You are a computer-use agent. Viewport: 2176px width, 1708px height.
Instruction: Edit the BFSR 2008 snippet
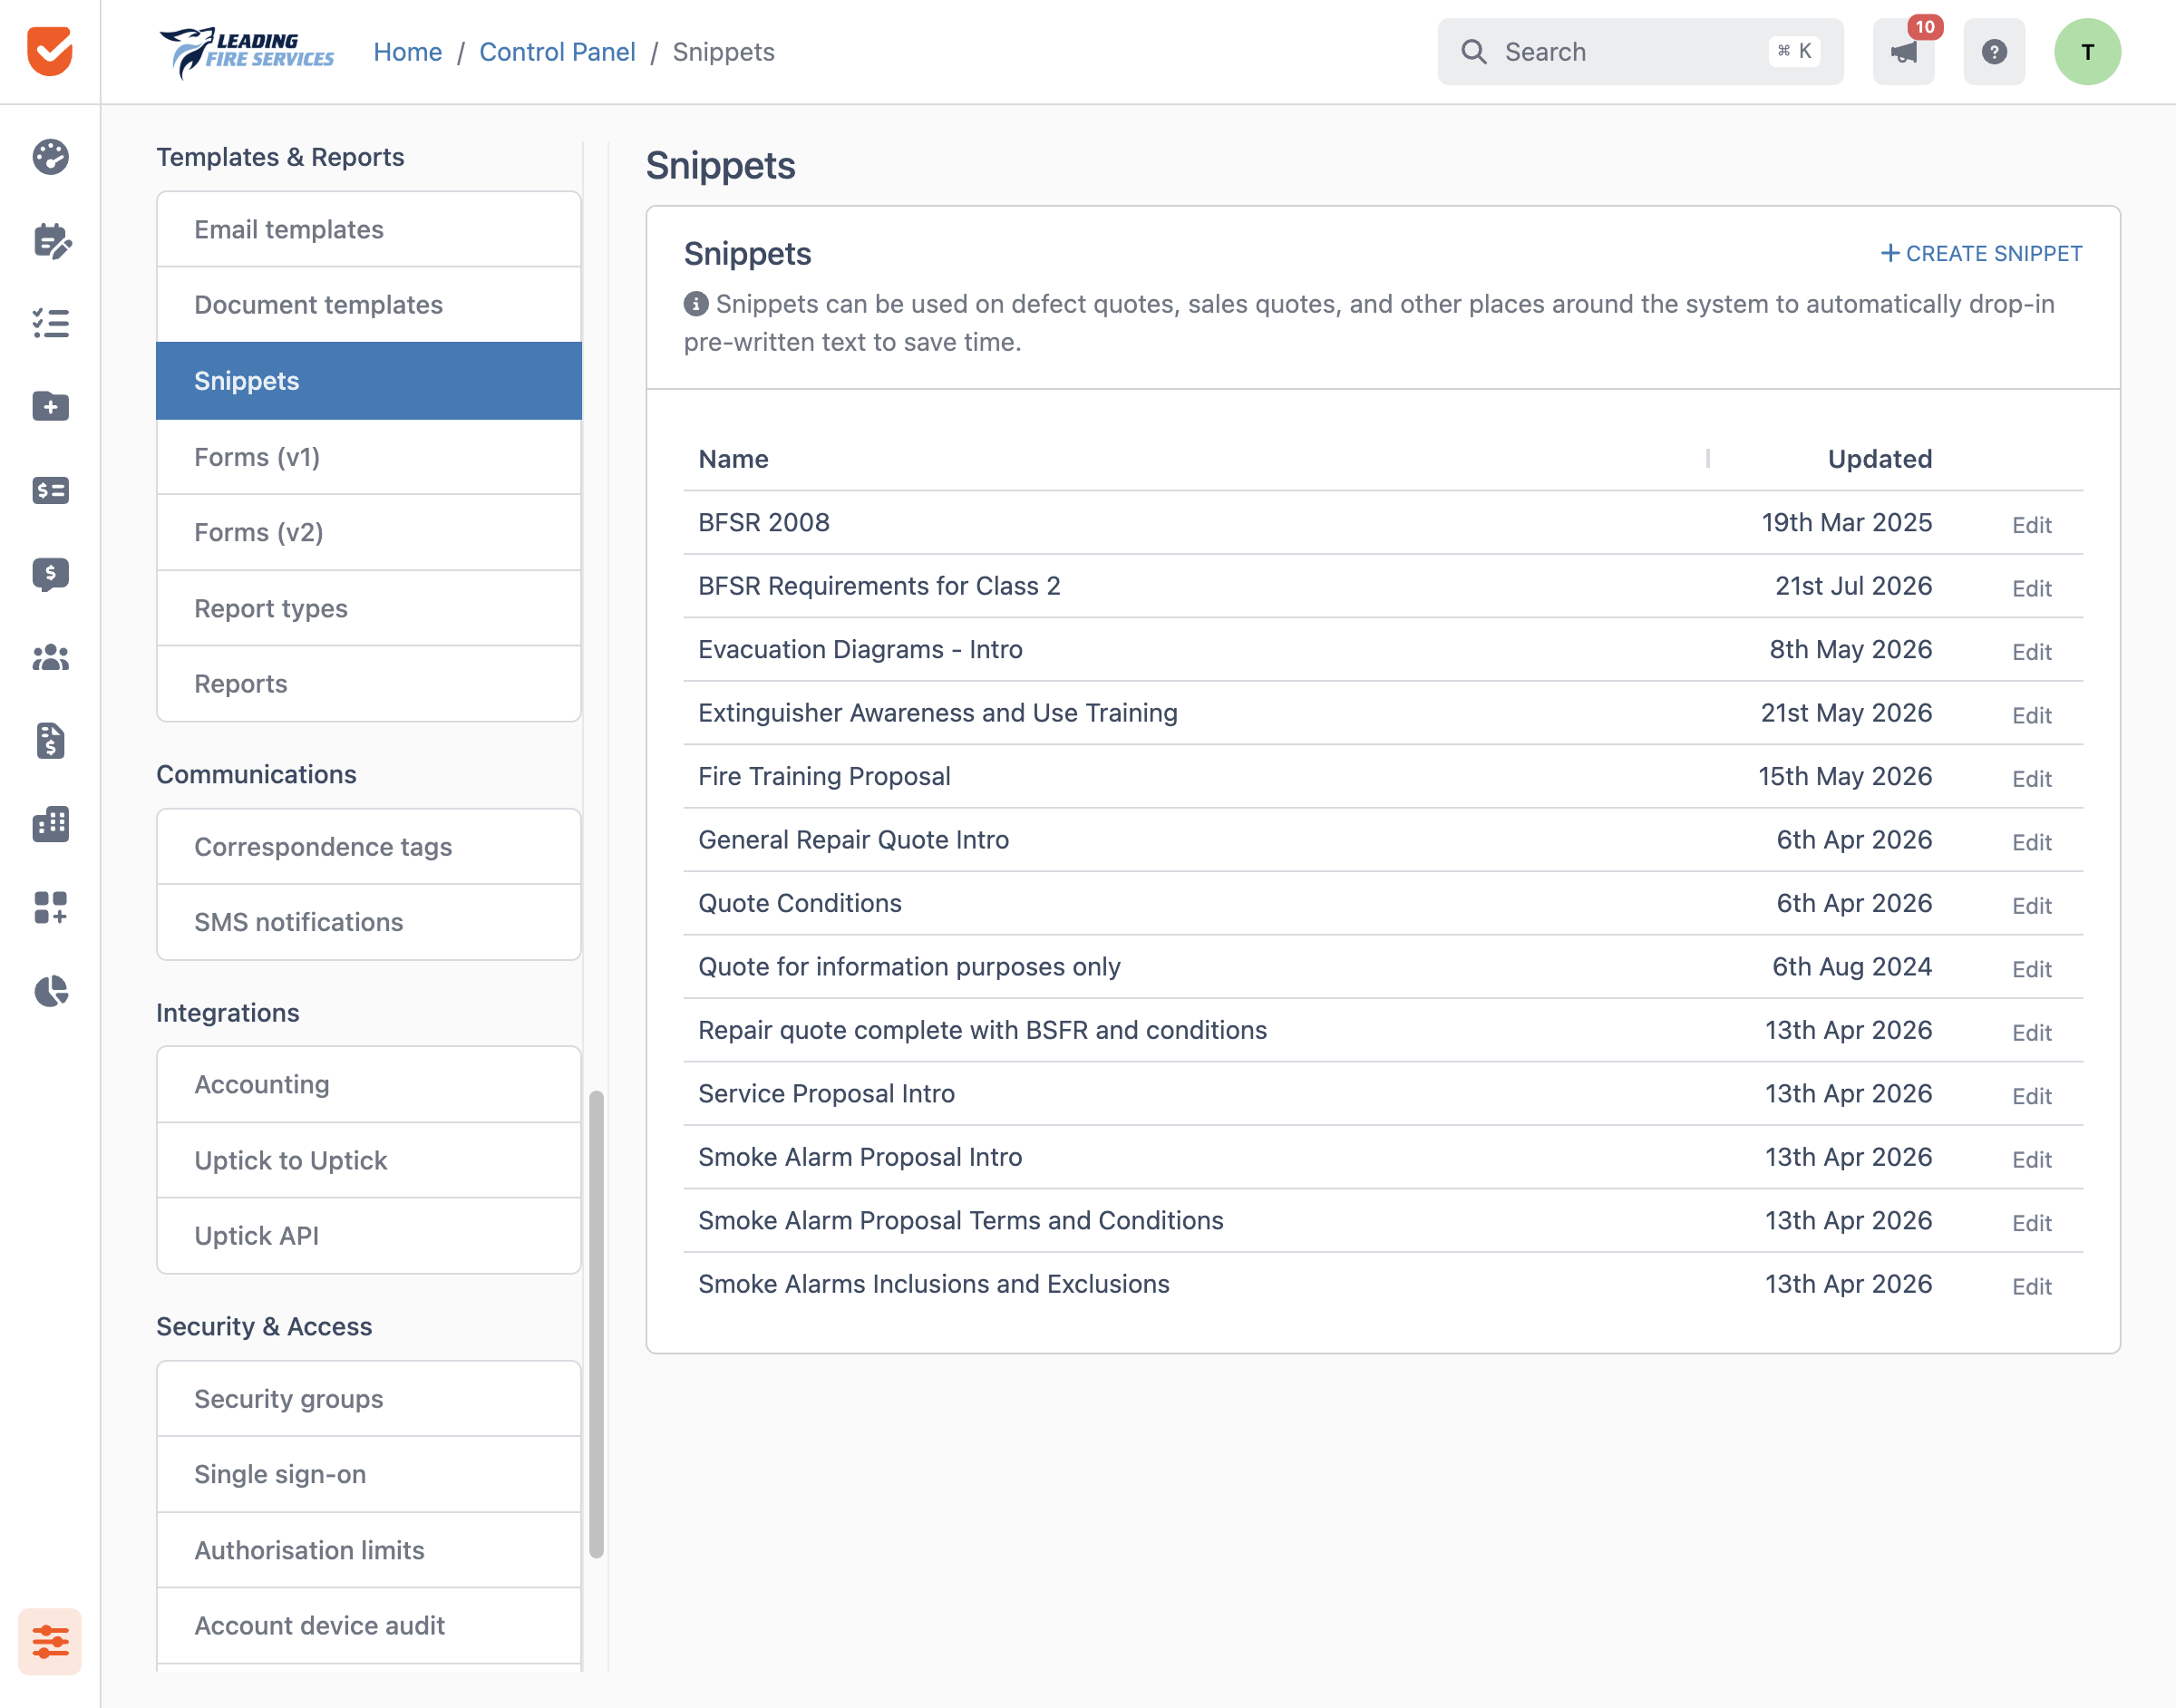point(2032,525)
